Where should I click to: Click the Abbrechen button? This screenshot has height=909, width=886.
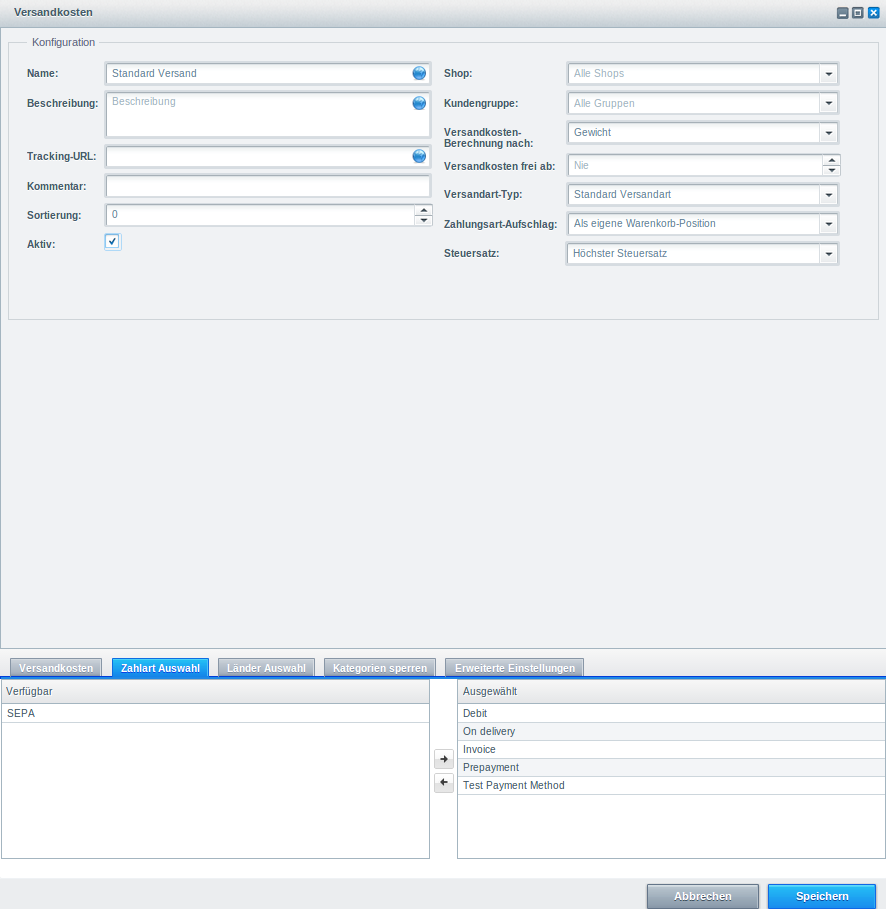coord(702,896)
